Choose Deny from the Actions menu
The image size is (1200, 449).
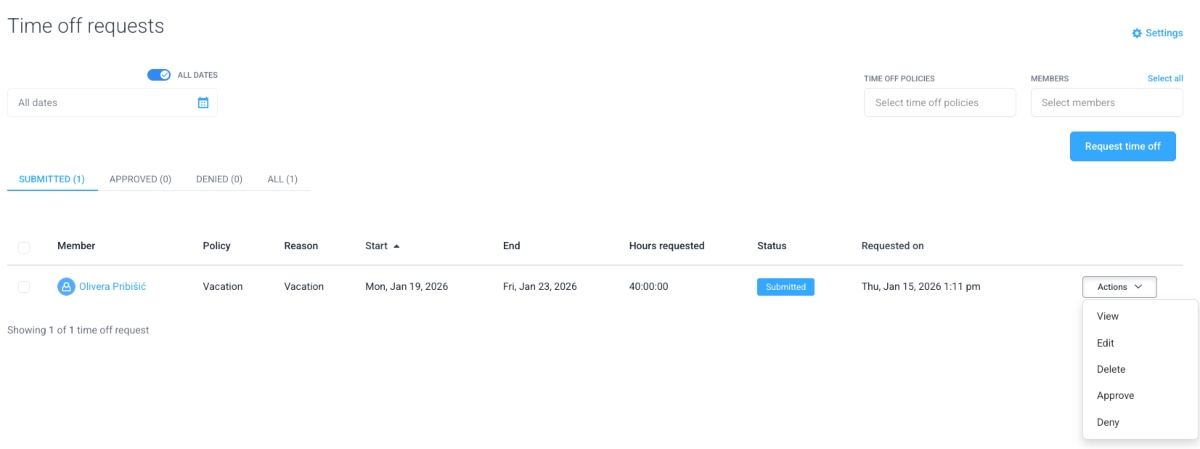coord(1108,422)
